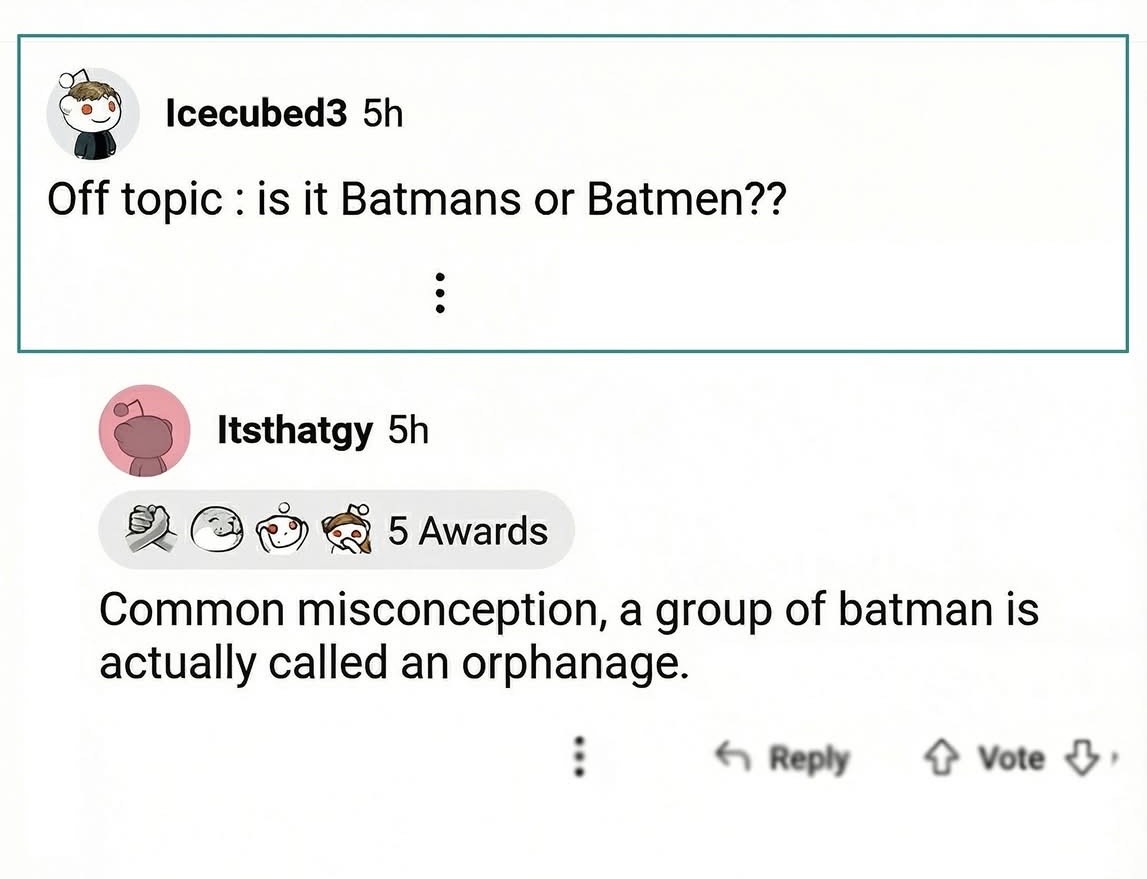
Task: Click the facepalm Snoo award icon
Action: click(344, 531)
